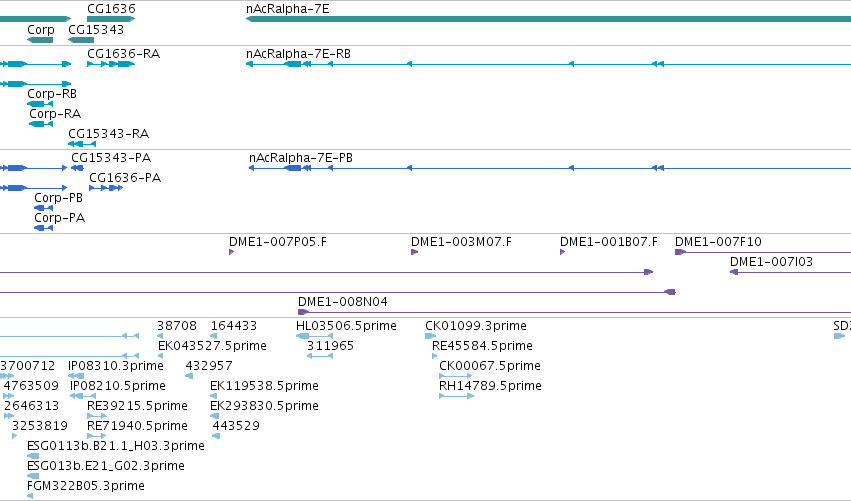Screen dimensions: 851x501
Task: Select the CG1636-RA transcript label
Action: coord(124,54)
